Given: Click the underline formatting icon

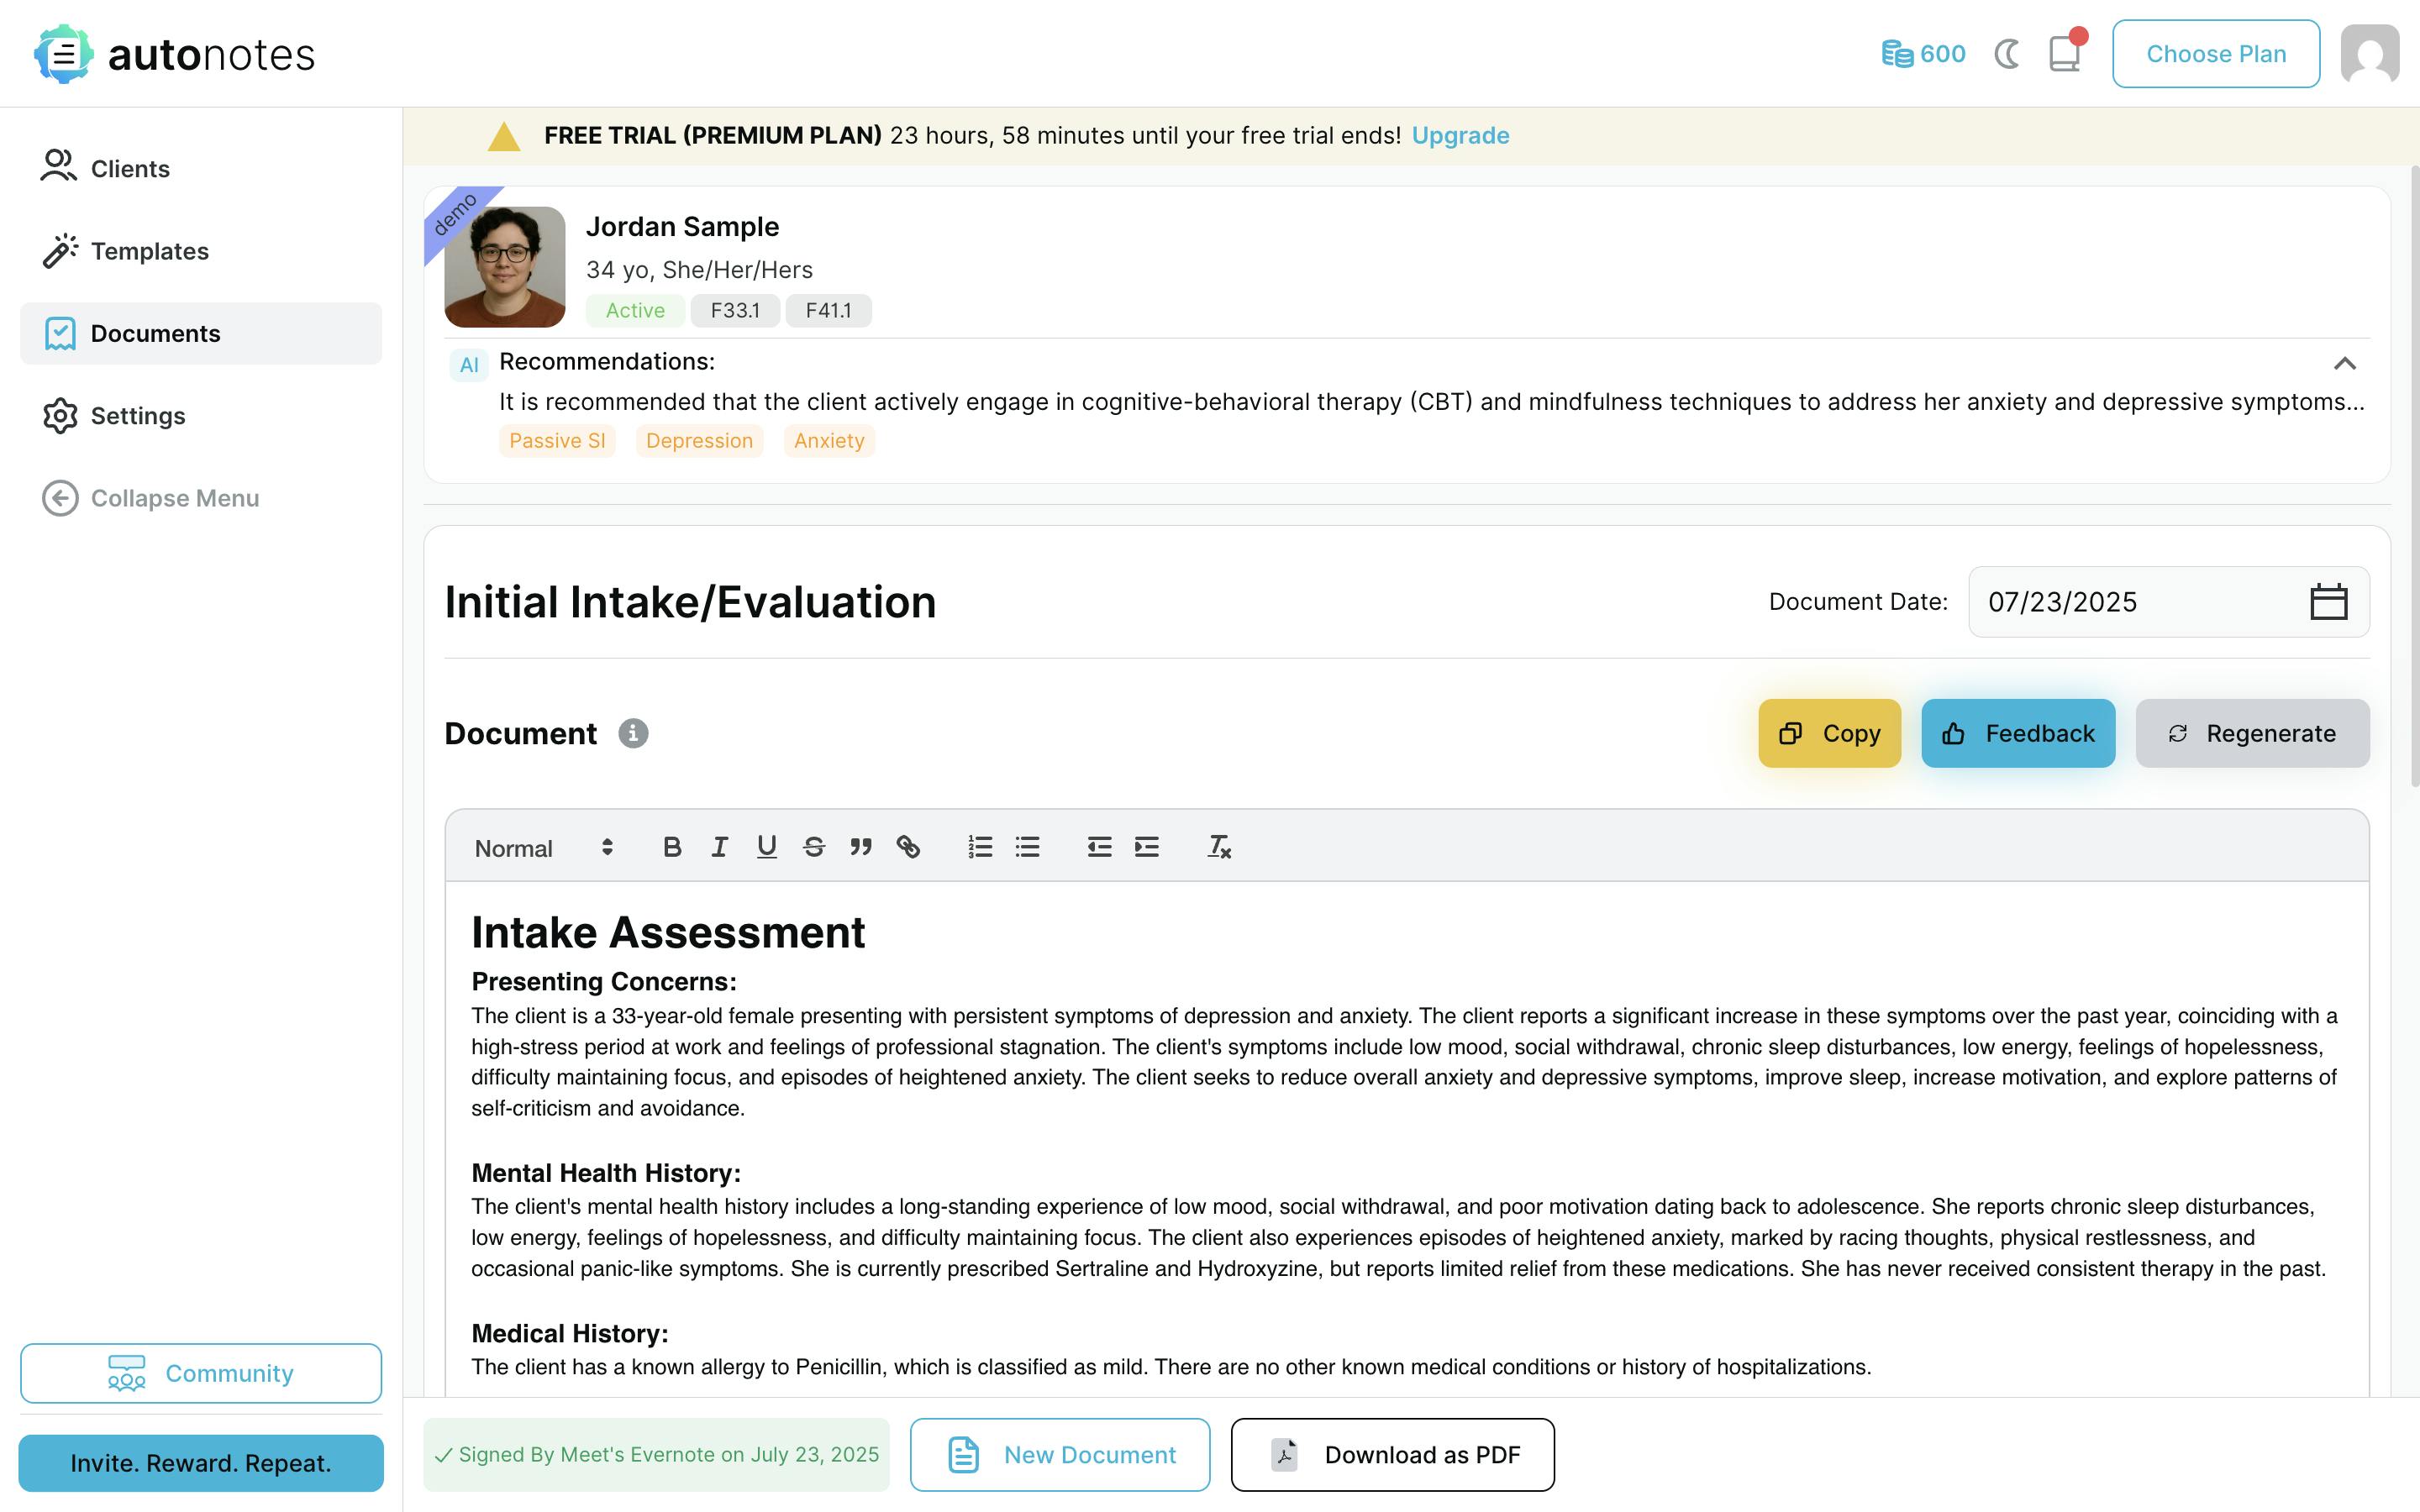Looking at the screenshot, I should pos(766,847).
